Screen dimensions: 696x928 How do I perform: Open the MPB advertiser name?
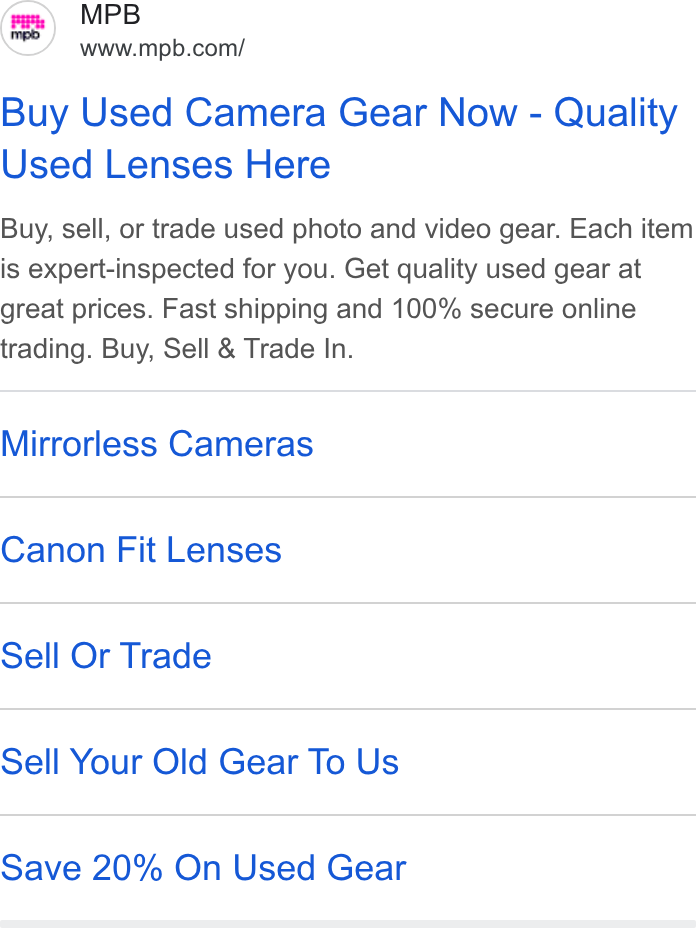point(110,15)
